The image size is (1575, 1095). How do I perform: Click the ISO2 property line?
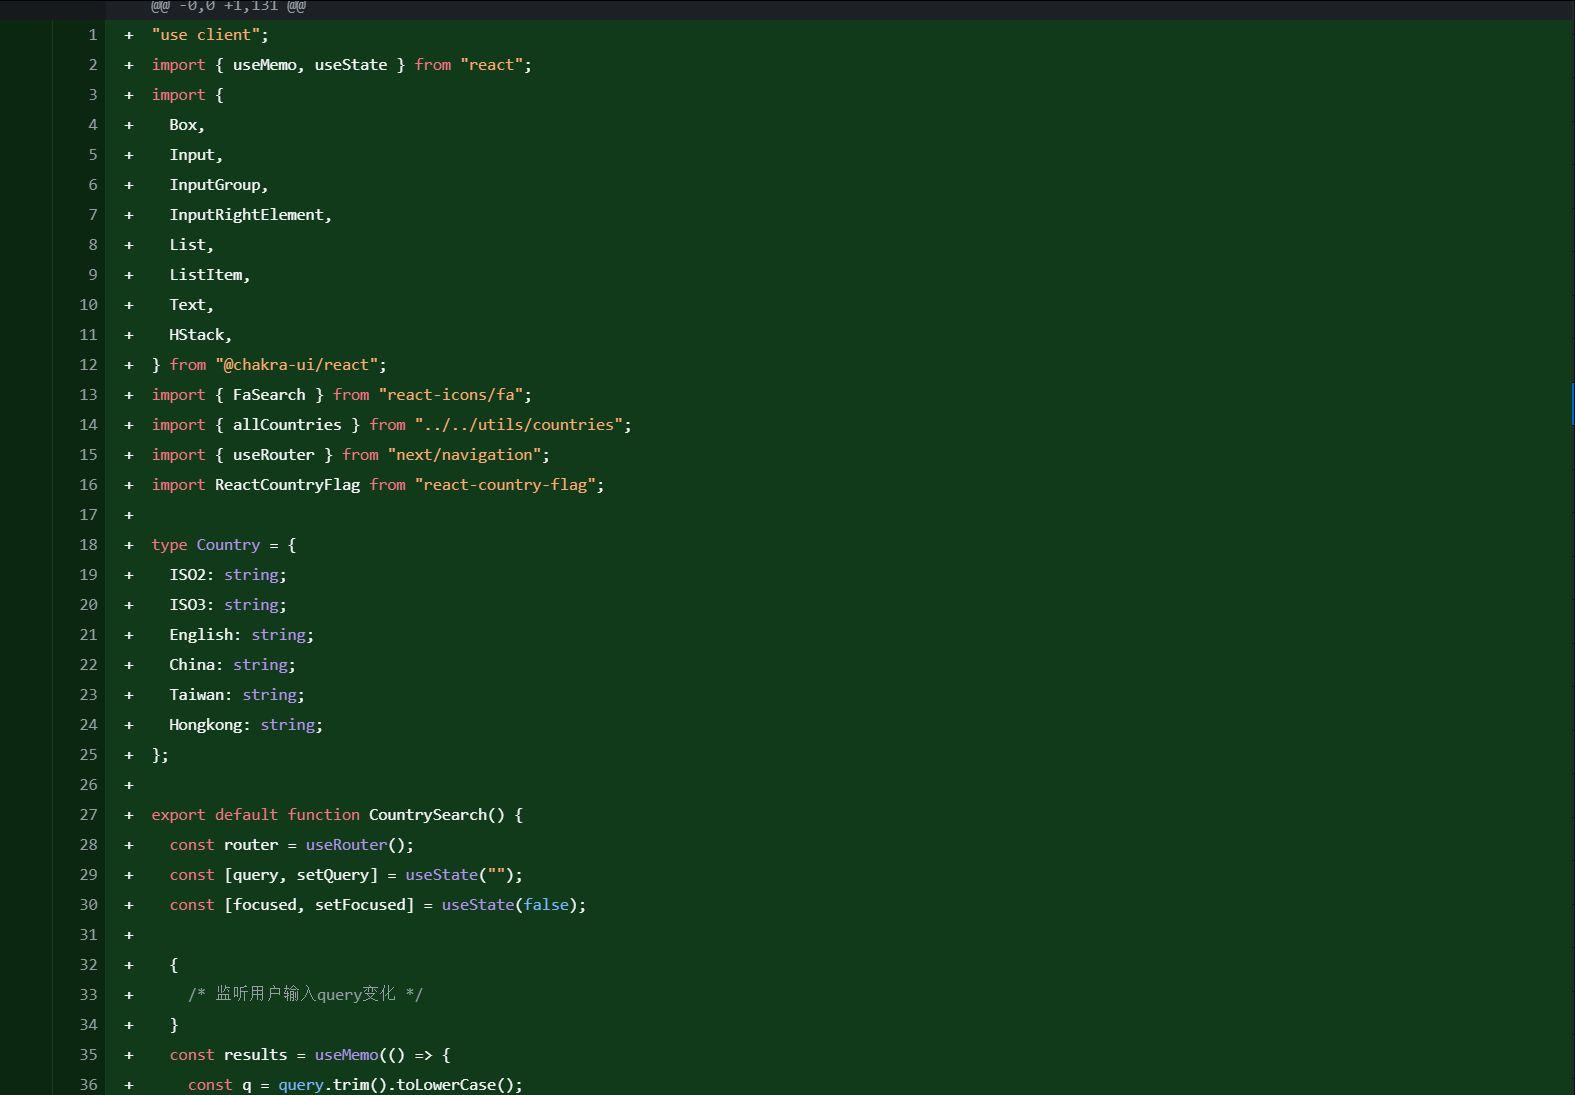pyautogui.click(x=228, y=575)
